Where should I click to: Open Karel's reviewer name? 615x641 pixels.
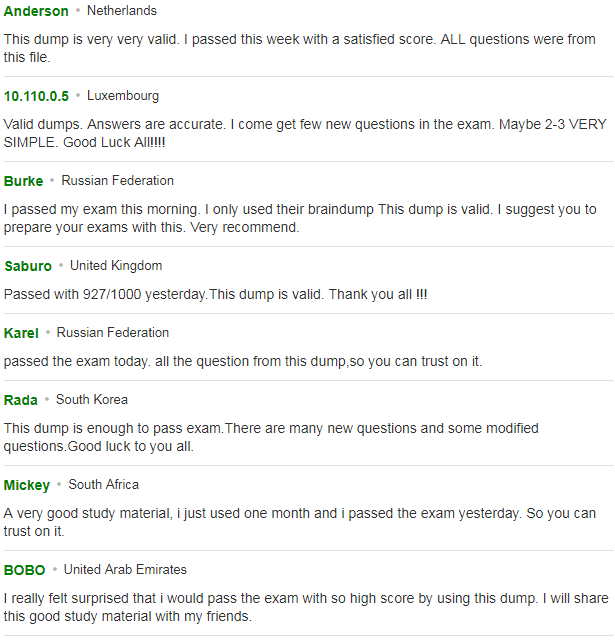tap(21, 333)
